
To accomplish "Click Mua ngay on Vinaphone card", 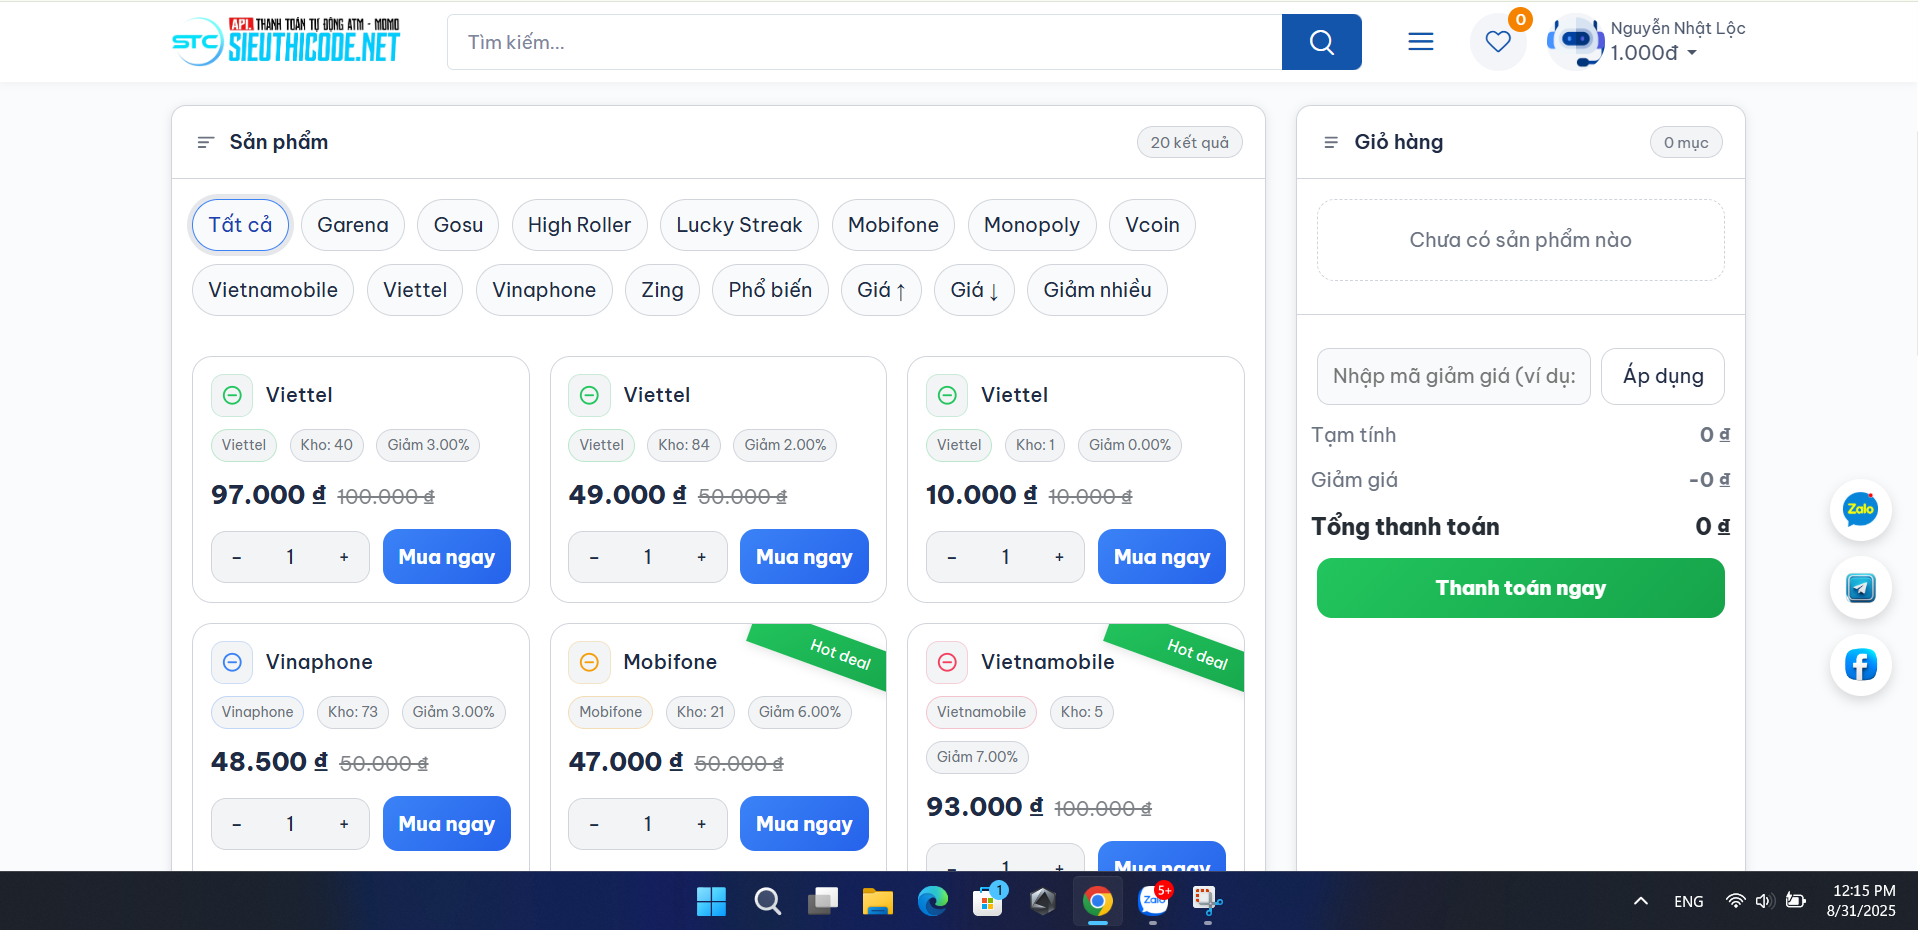I will [x=446, y=824].
